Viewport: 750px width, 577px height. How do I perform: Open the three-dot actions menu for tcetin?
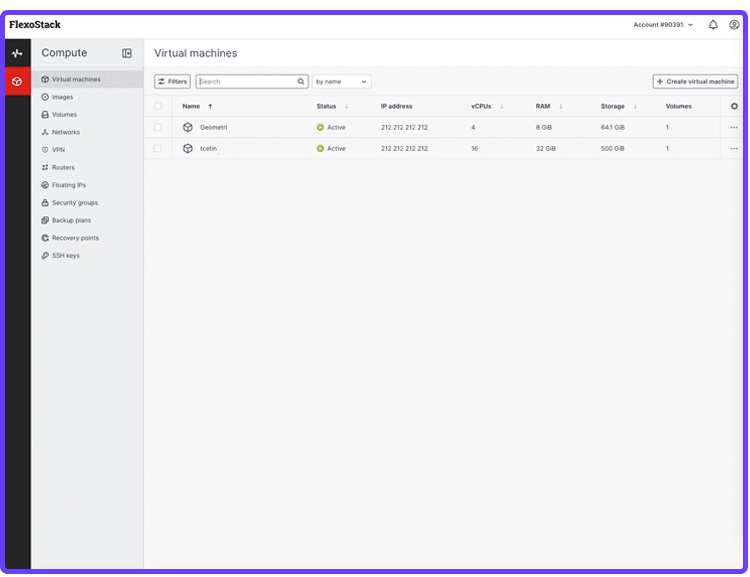point(734,149)
